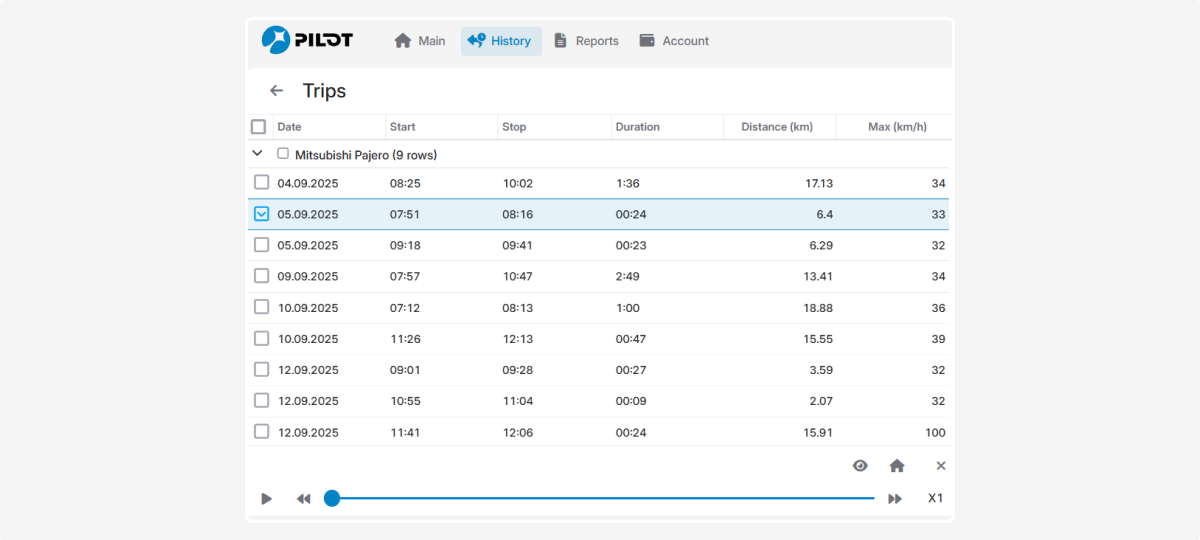Collapse the Mitsubishi Pajero group chevron
1200x540 pixels.
click(x=257, y=154)
